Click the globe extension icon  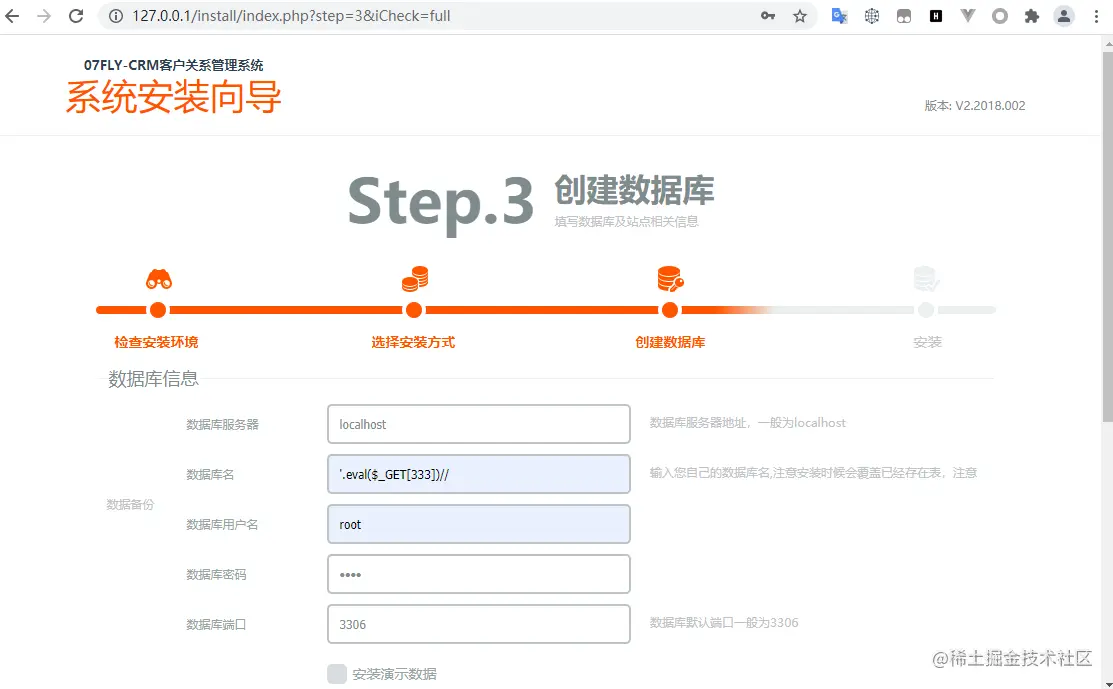pos(872,16)
